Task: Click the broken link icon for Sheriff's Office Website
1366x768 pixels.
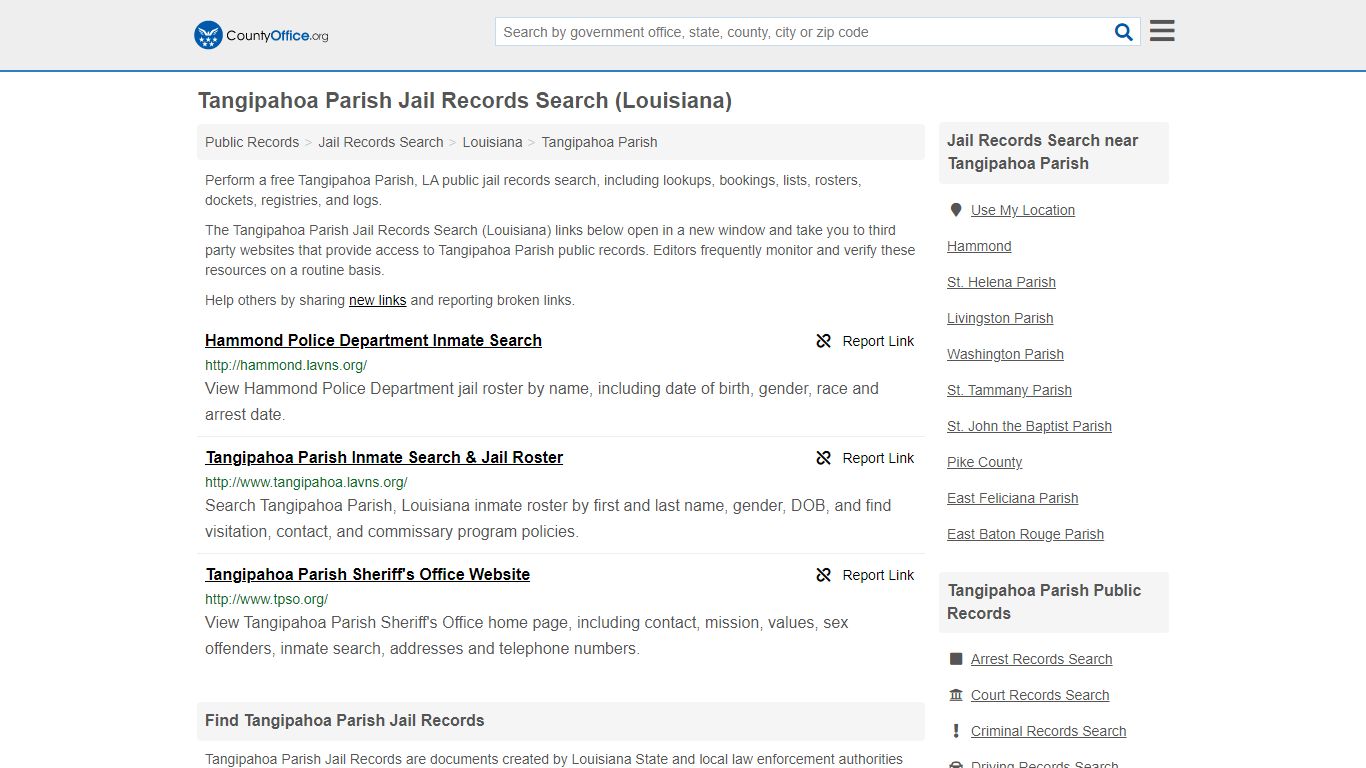Action: coord(824,575)
